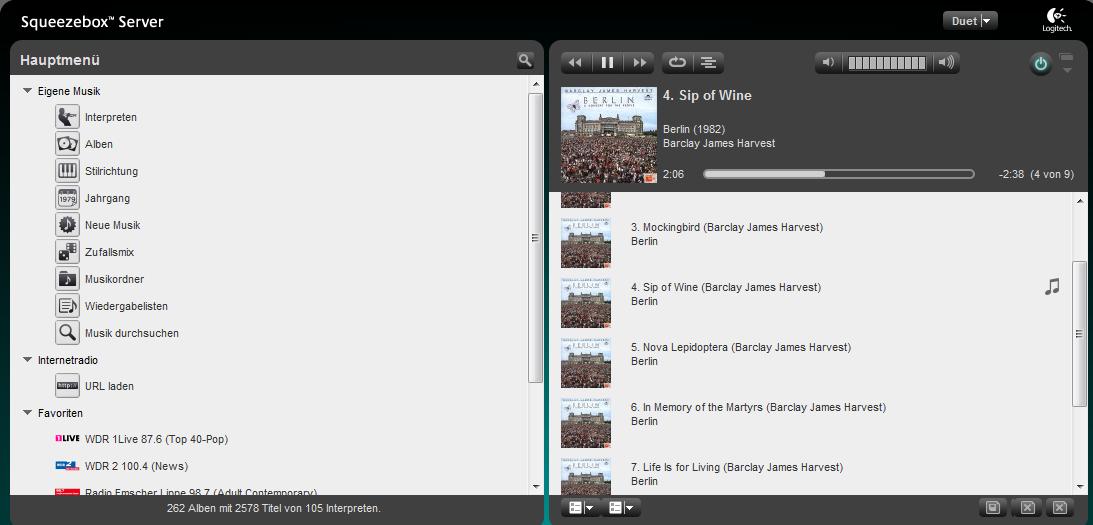Open Musikordner folder icon

tap(67, 279)
